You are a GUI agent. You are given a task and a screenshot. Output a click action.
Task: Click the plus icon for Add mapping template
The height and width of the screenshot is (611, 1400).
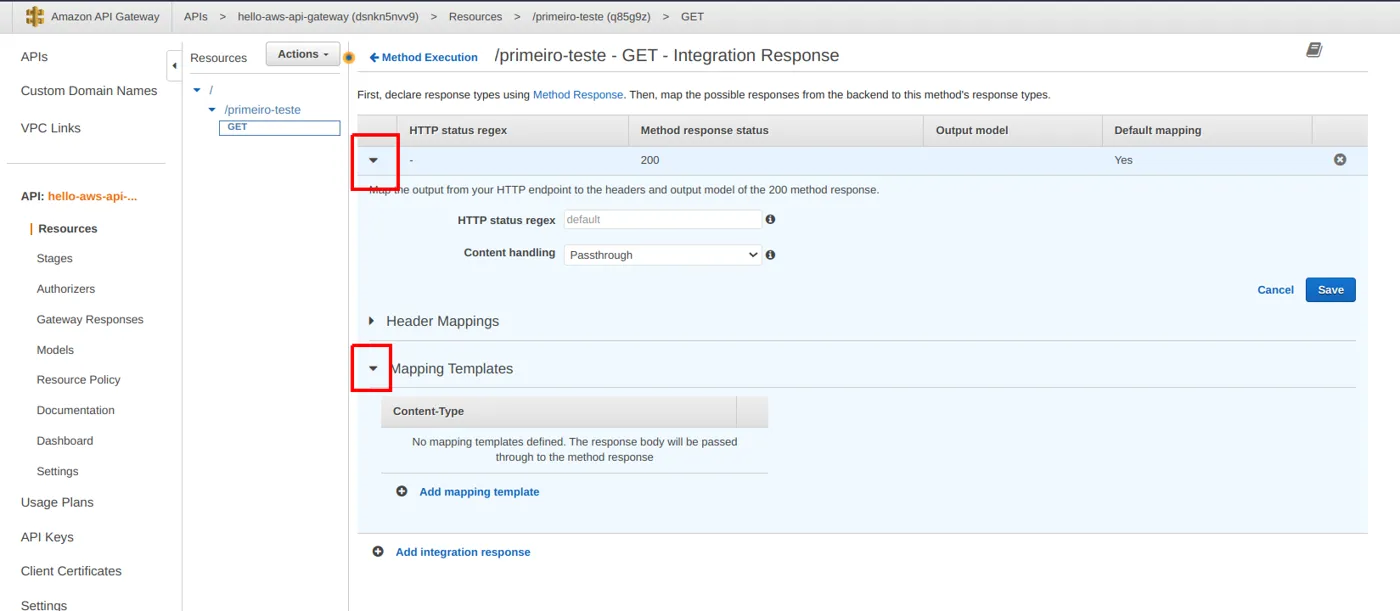402,492
